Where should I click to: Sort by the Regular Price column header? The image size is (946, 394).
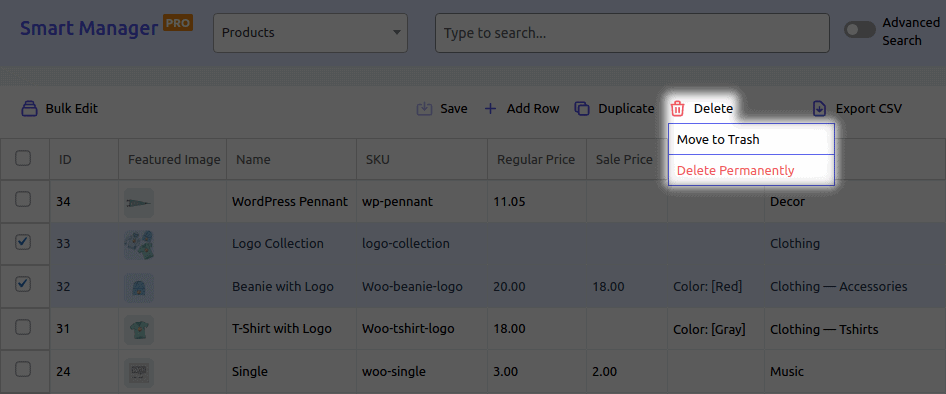536,160
